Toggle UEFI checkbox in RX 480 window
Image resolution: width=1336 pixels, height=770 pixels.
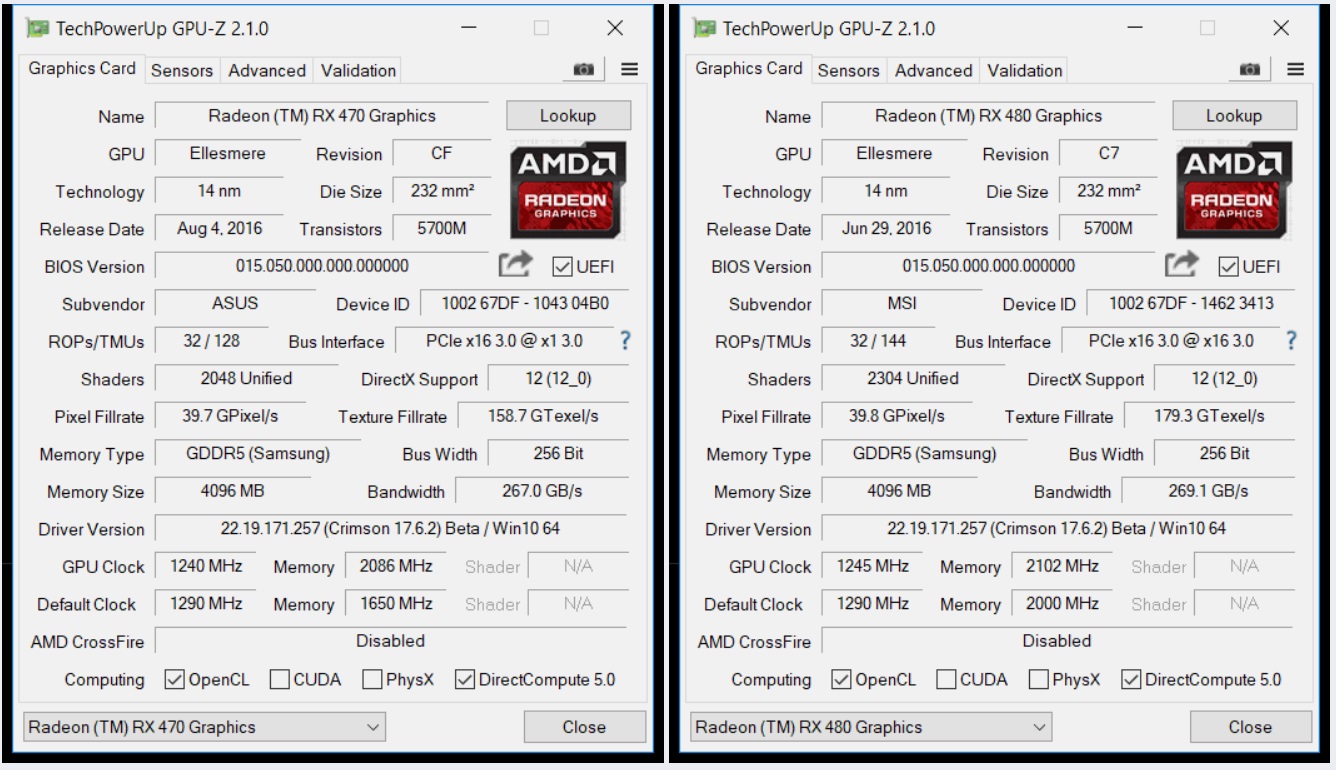[x=1228, y=267]
